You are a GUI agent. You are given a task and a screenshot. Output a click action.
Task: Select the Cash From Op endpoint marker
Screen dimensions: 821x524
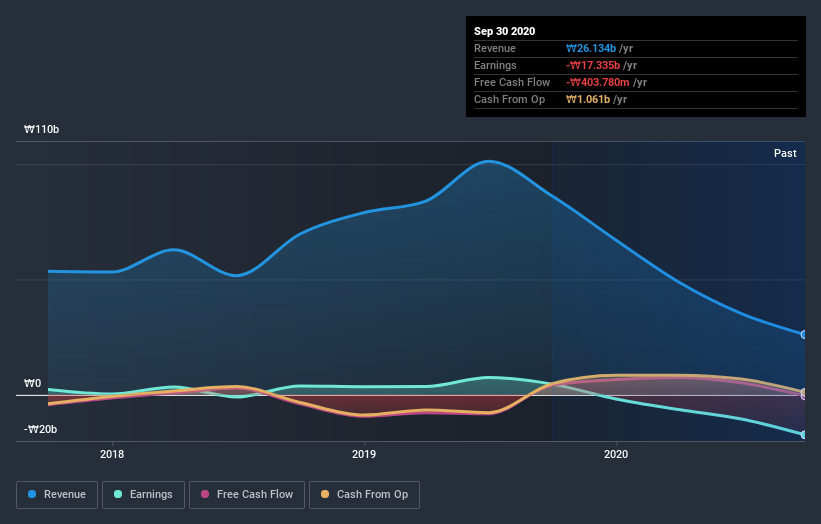point(804,392)
